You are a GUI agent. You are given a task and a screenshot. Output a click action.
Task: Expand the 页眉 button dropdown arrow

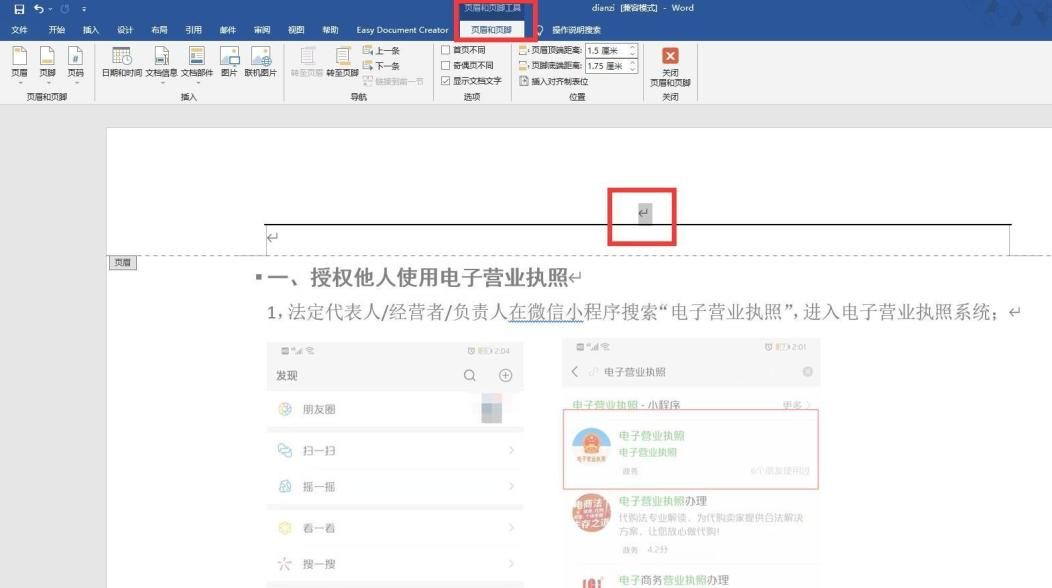[x=19, y=83]
